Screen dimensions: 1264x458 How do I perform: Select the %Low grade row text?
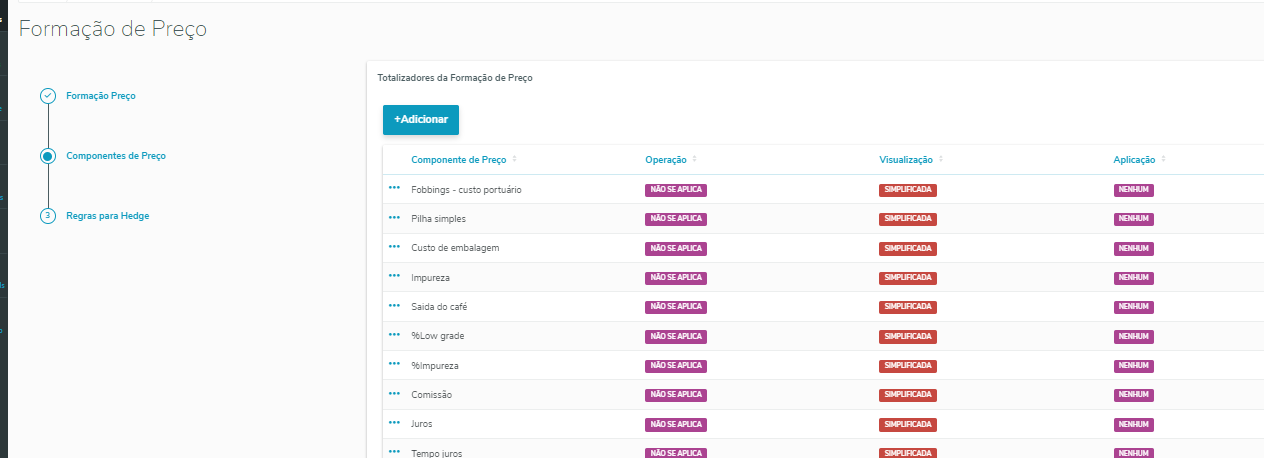pyautogui.click(x=438, y=335)
